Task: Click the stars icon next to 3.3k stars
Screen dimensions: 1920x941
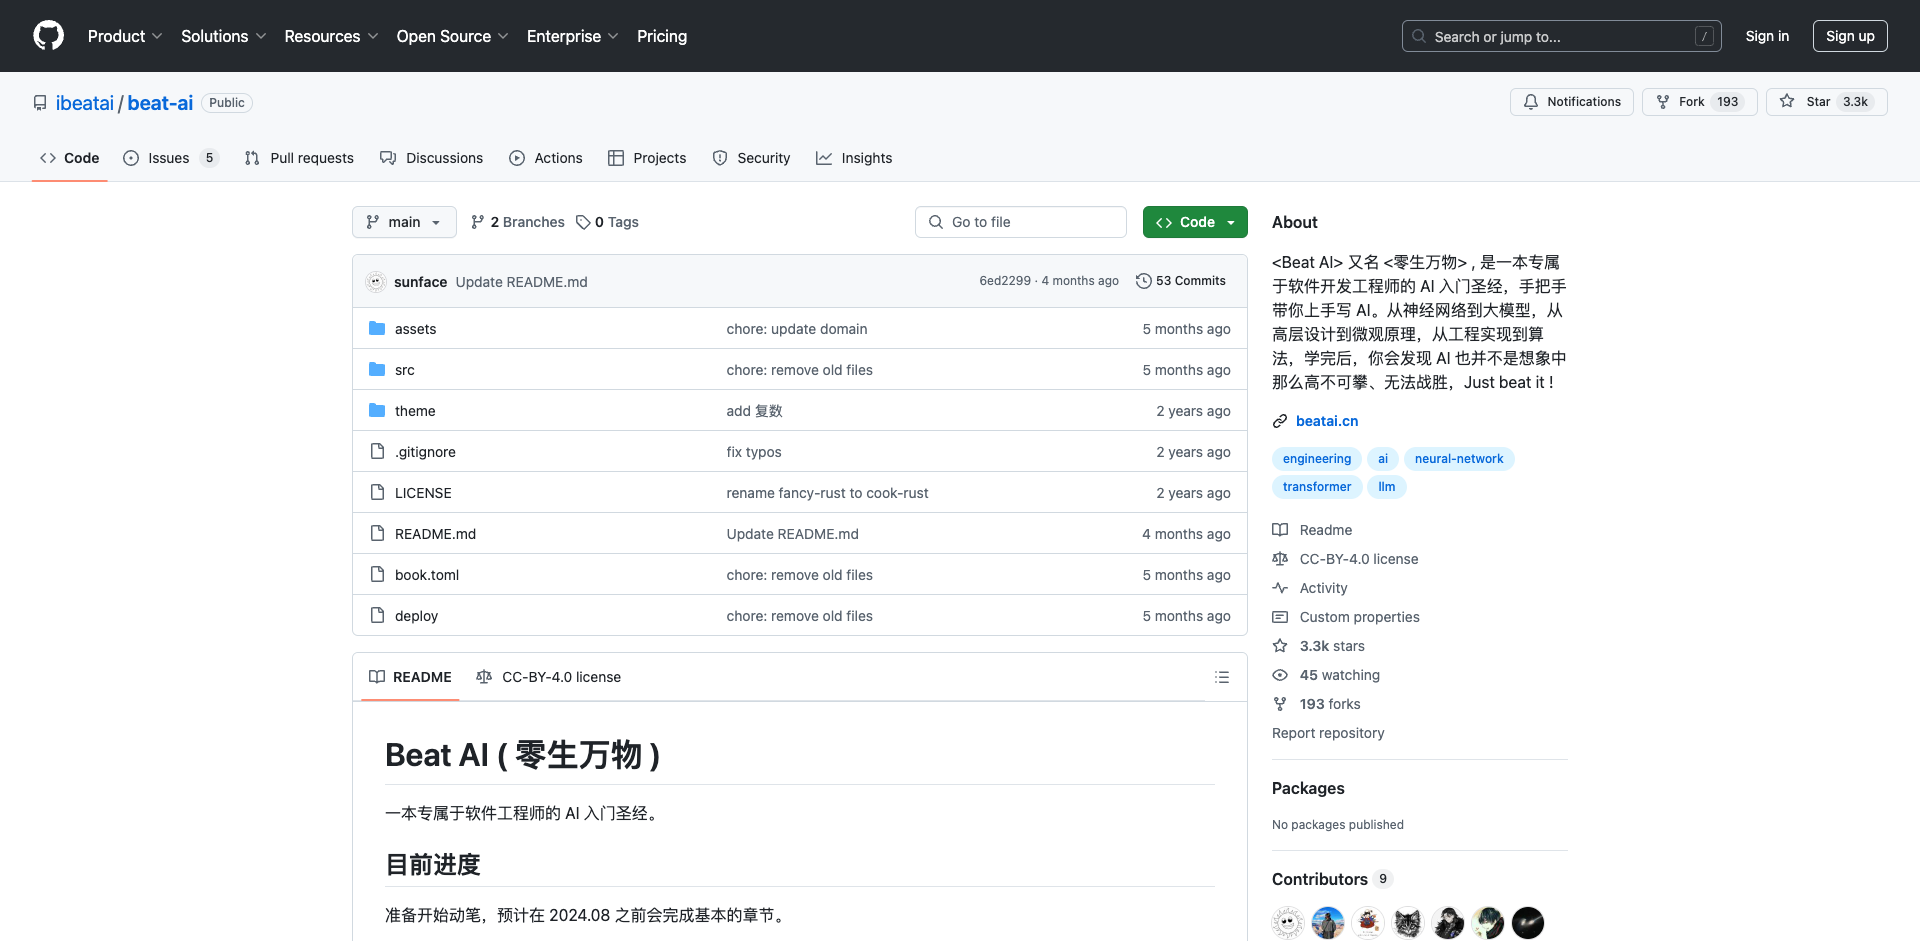Action: pyautogui.click(x=1280, y=646)
